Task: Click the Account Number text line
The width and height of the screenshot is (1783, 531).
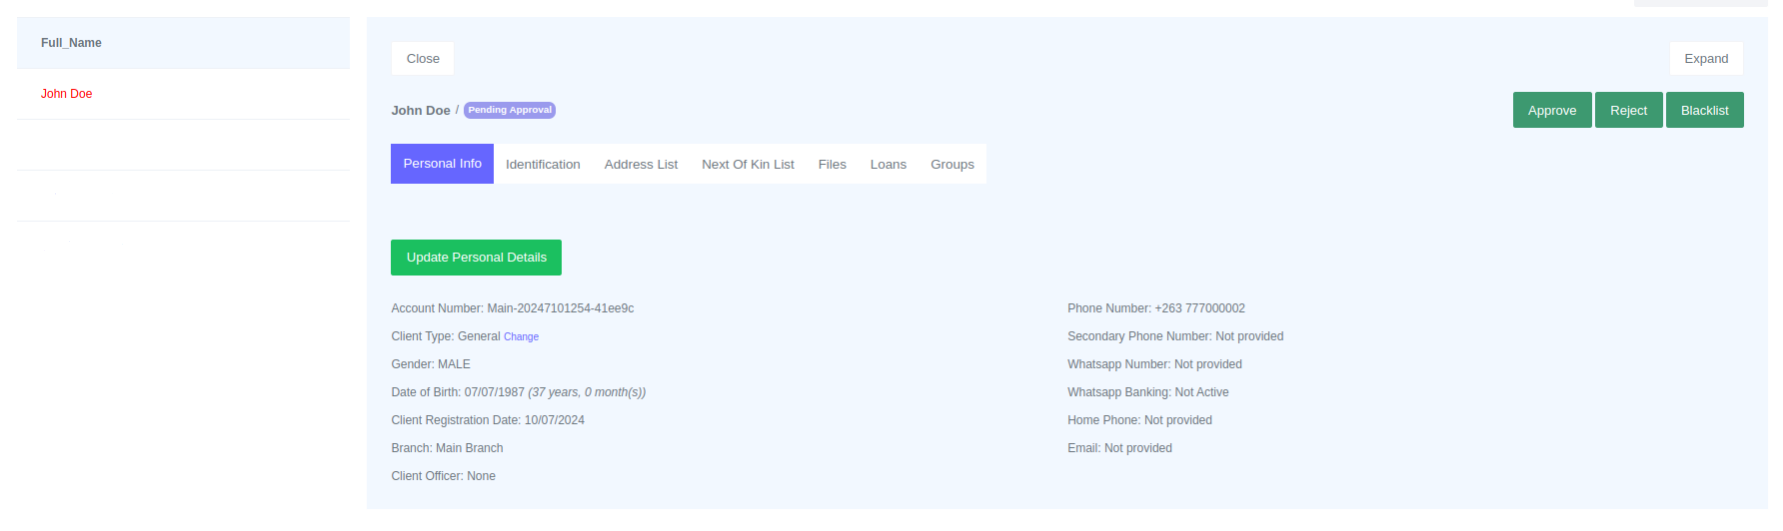Action: (x=512, y=308)
